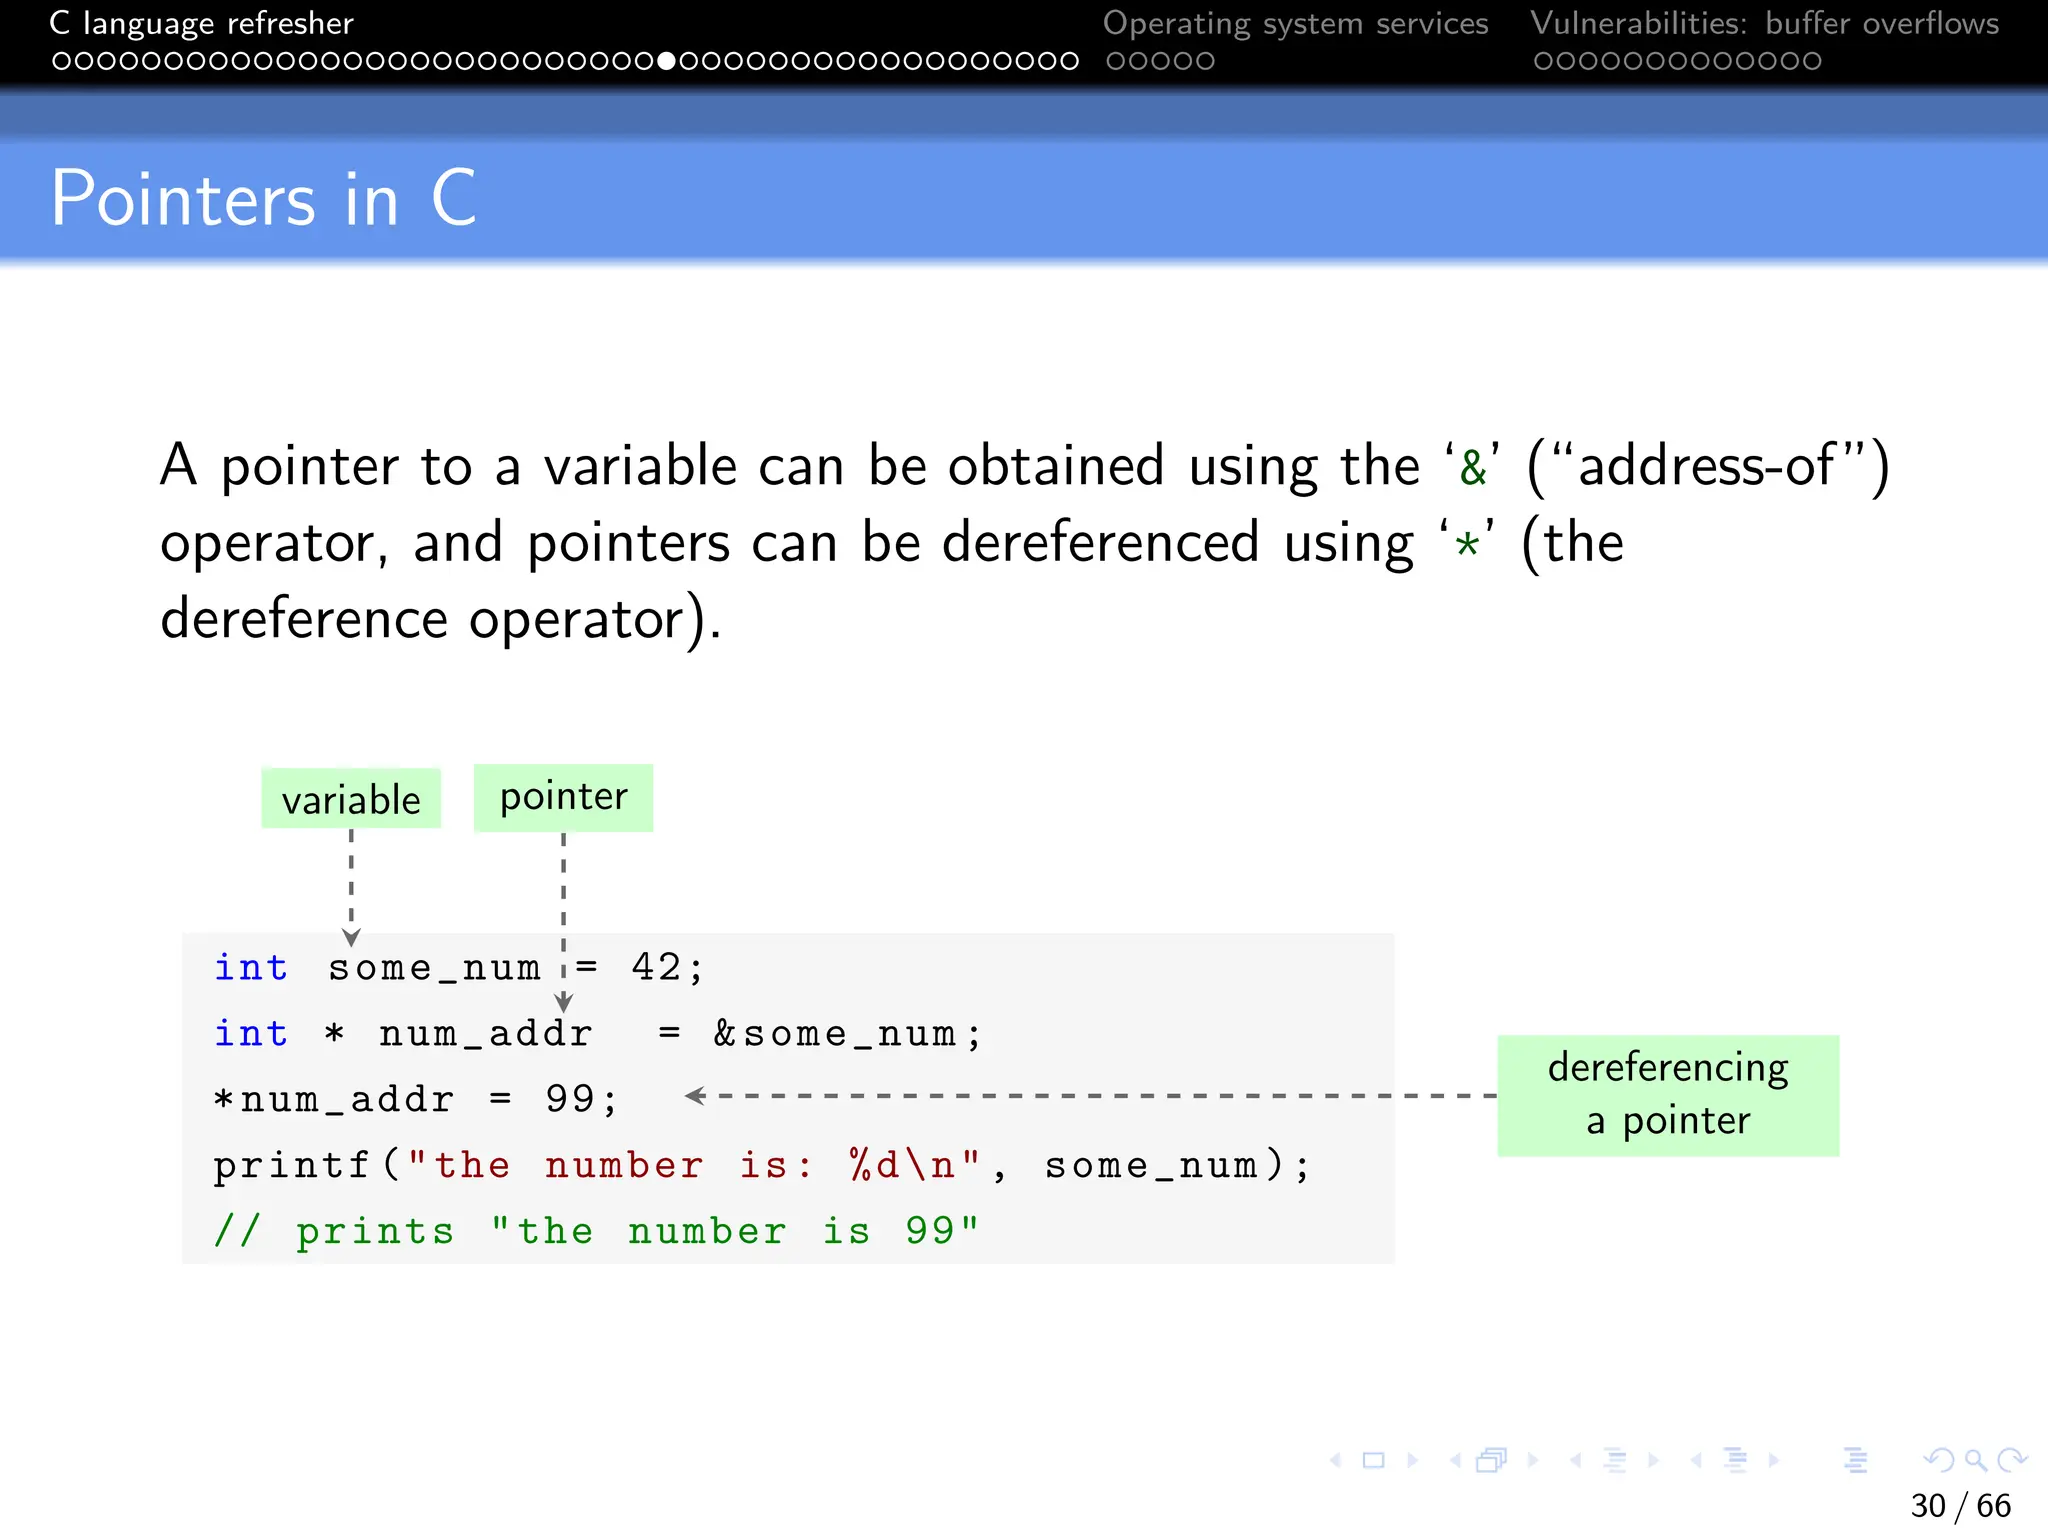Click the magnifier search icon
This screenshot has width=2048, height=1536.
click(1976, 1461)
